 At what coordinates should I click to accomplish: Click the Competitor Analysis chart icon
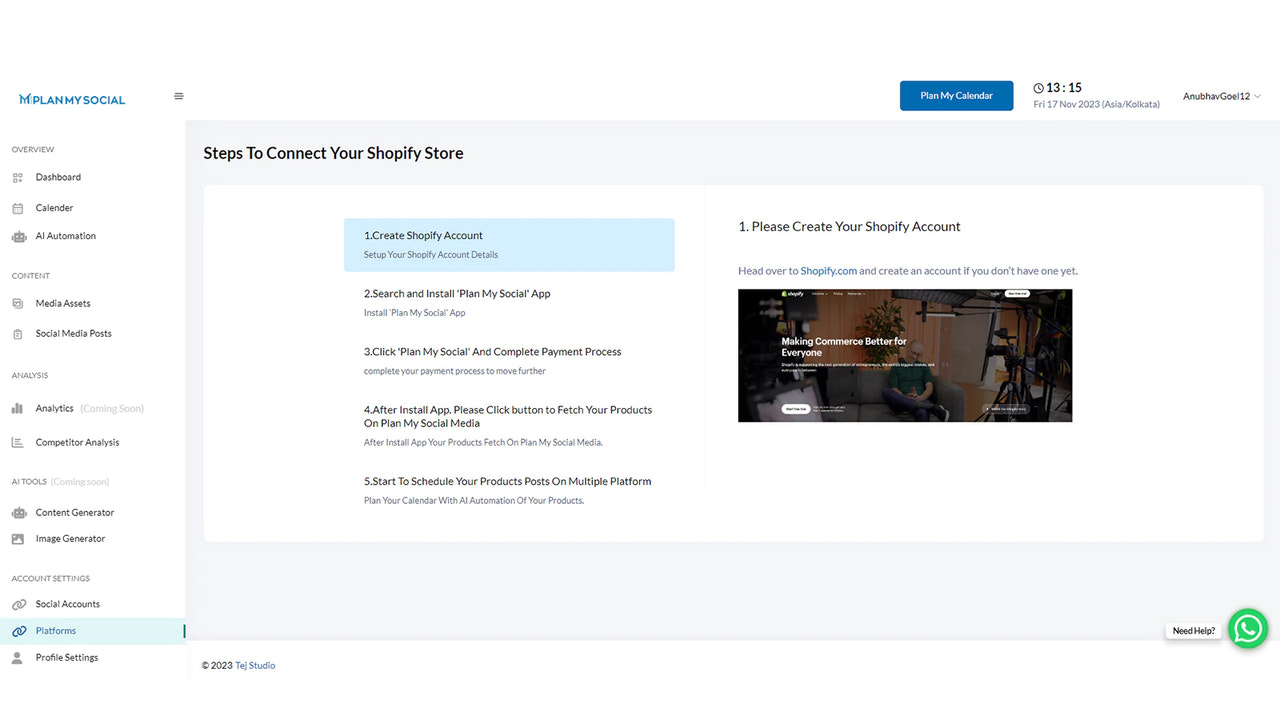(x=17, y=443)
